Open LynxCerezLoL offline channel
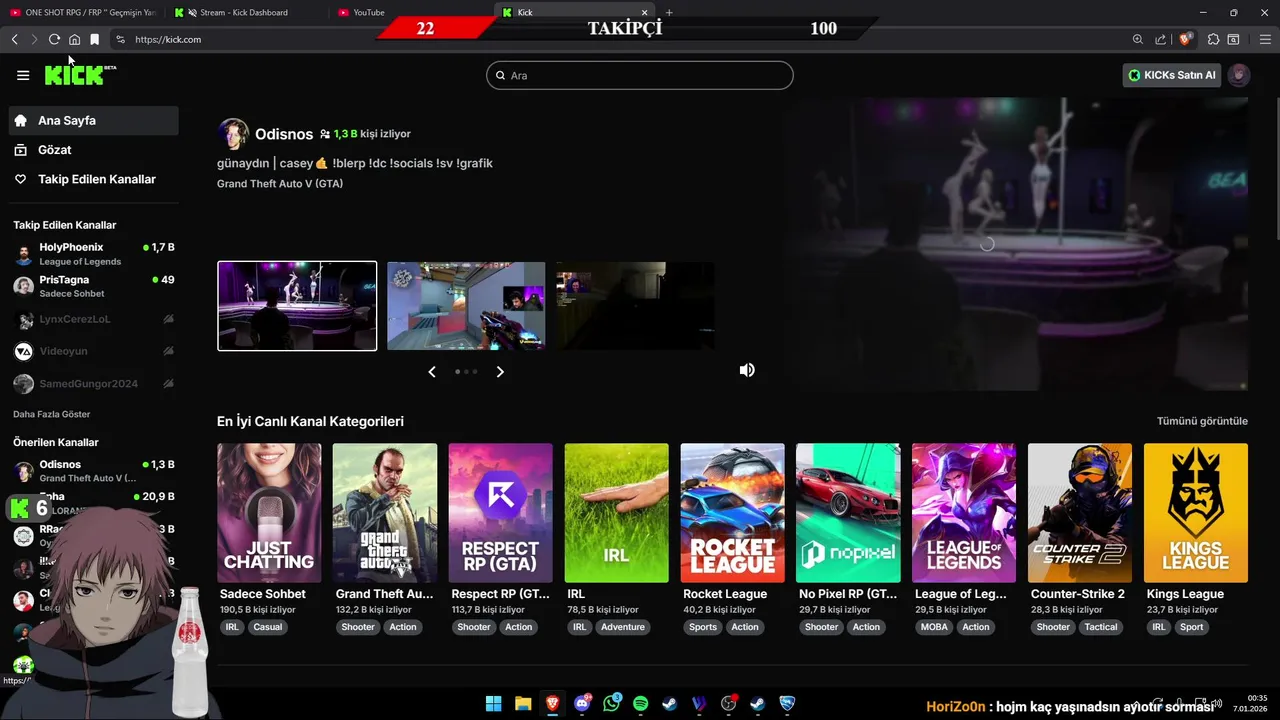This screenshot has width=1280, height=720. pyautogui.click(x=94, y=319)
